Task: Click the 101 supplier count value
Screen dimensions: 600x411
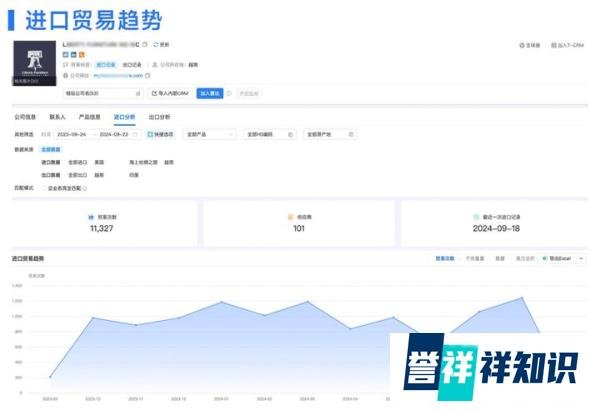Action: [x=299, y=228]
